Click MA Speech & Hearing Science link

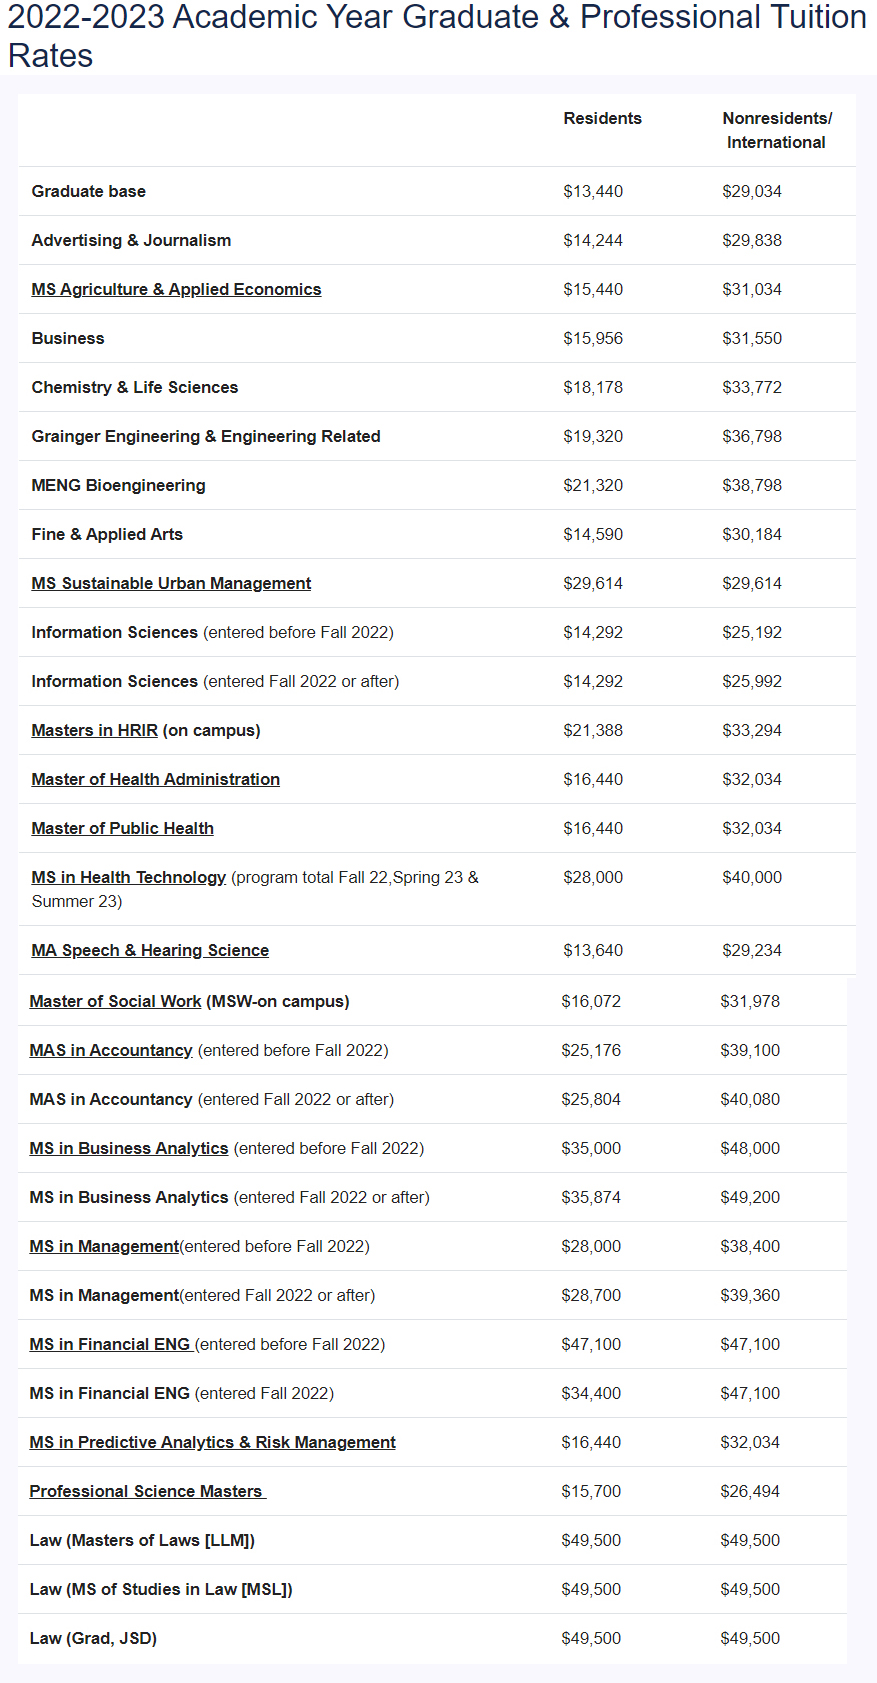150,950
